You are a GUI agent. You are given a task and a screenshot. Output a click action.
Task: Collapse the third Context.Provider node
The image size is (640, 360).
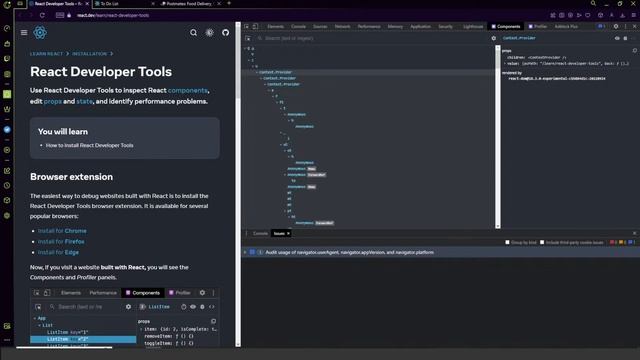(x=265, y=84)
